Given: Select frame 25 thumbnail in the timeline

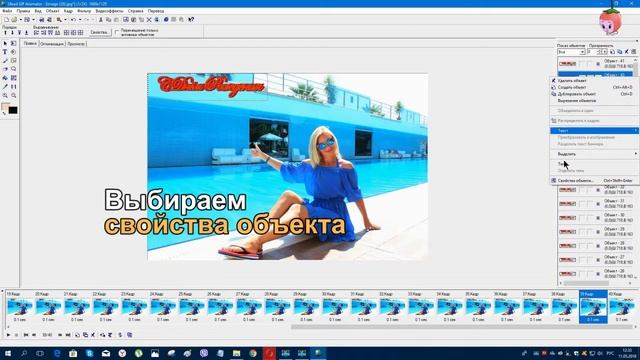Looking at the screenshot, I should tap(192, 307).
